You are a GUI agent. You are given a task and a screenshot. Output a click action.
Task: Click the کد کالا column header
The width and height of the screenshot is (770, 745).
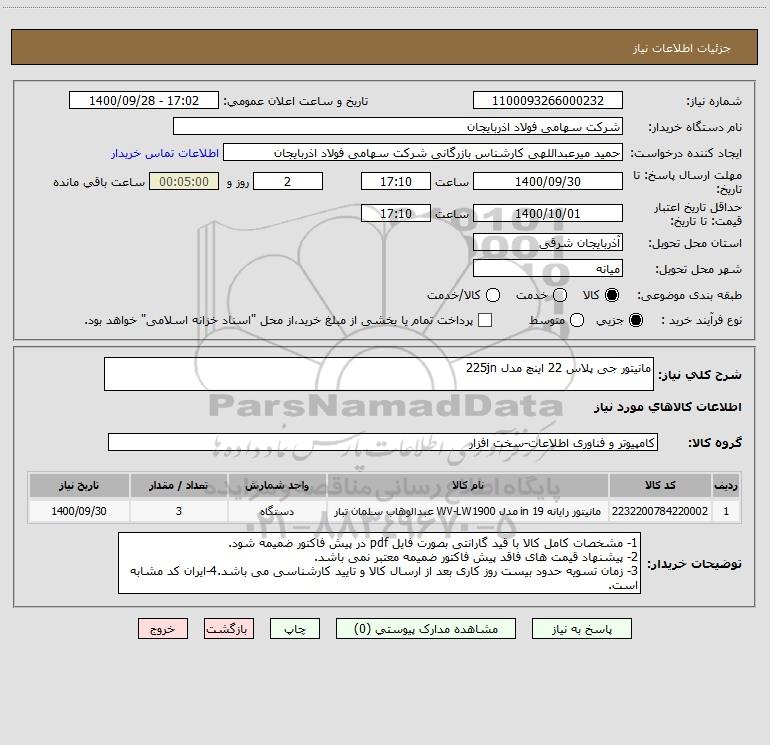[660, 485]
